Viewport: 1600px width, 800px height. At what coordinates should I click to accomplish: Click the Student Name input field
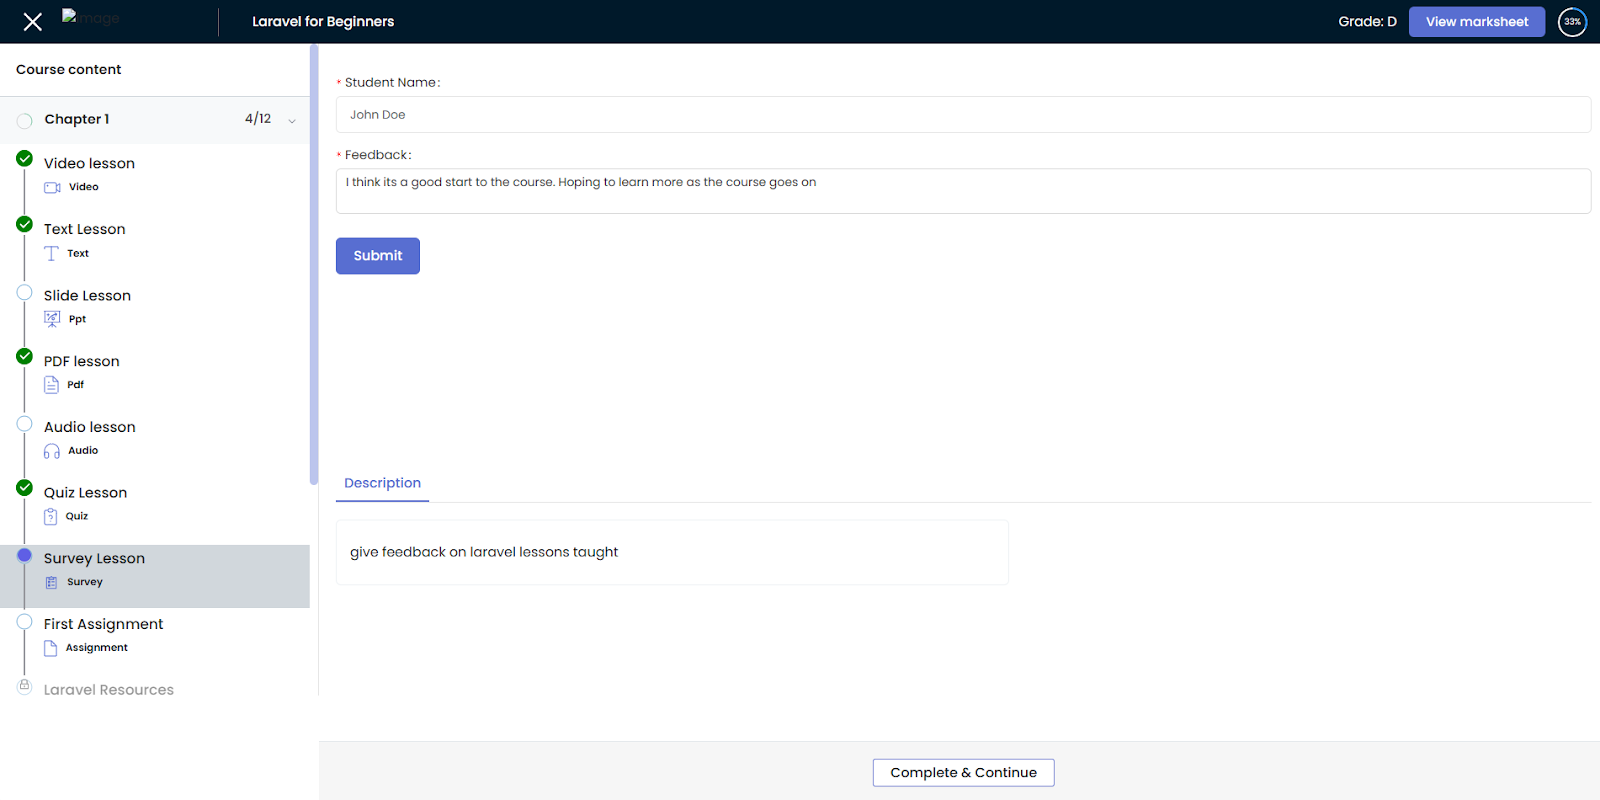(x=963, y=114)
